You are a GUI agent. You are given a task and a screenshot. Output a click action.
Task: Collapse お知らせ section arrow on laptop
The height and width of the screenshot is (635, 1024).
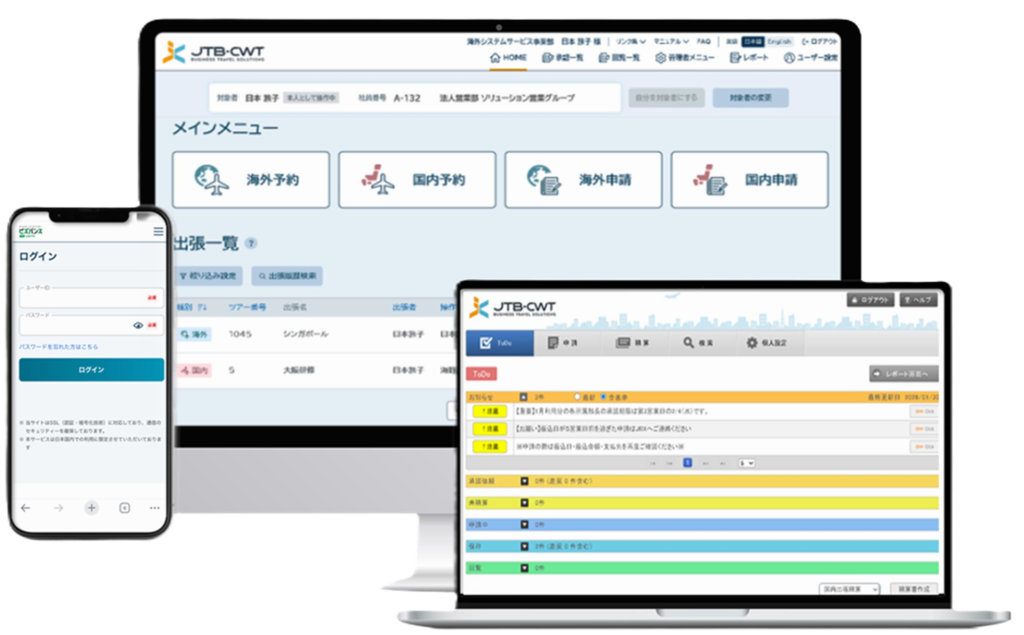523,397
